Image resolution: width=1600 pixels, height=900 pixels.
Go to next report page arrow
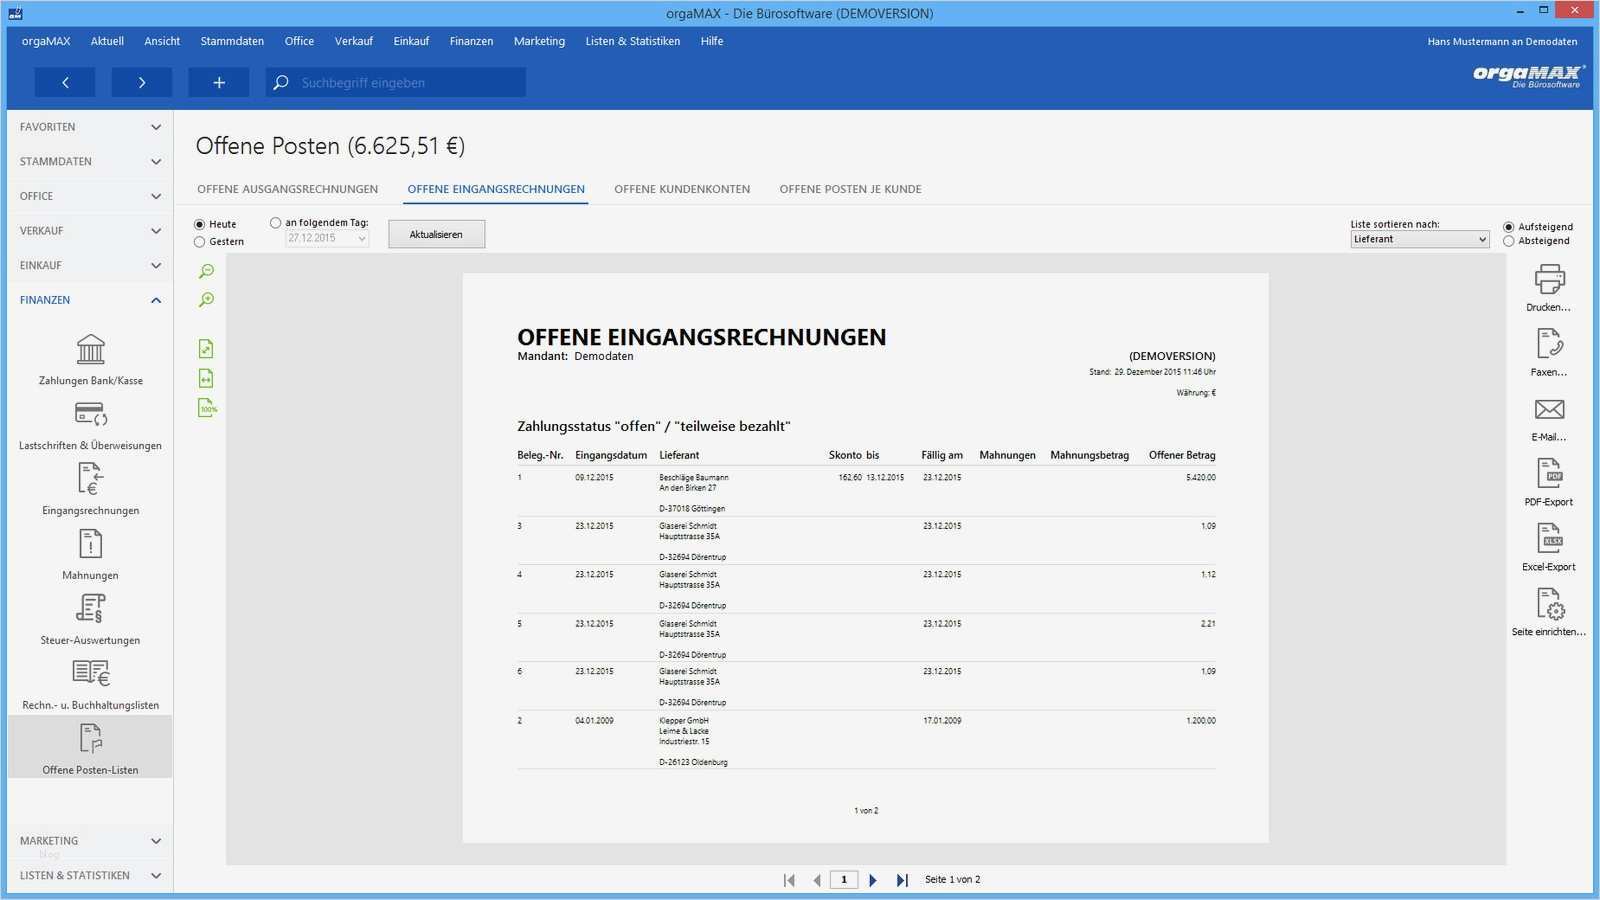point(873,880)
